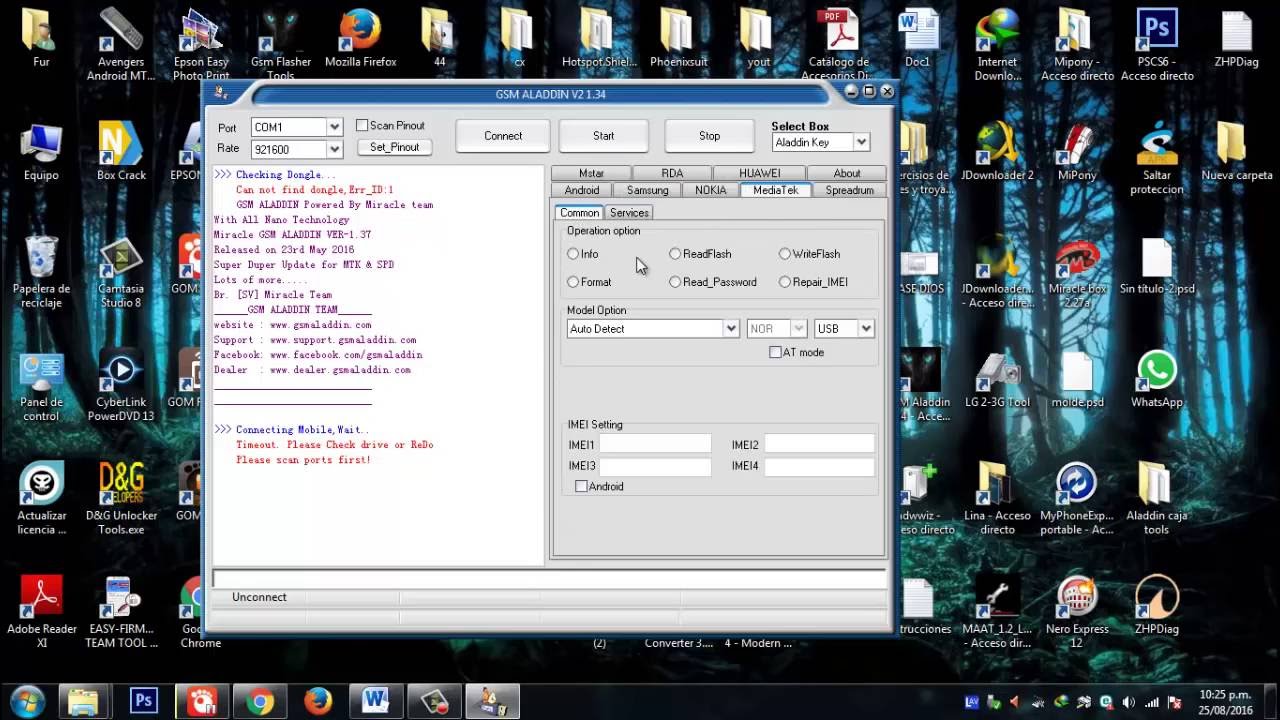This screenshot has width=1280, height=720.
Task: Open the About tab
Action: [847, 173]
